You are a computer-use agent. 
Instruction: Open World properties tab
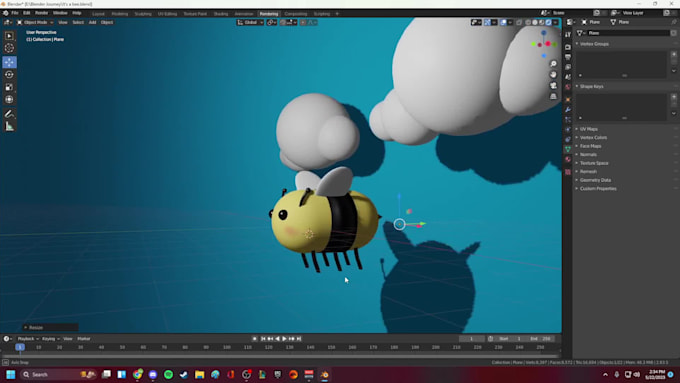click(x=568, y=87)
